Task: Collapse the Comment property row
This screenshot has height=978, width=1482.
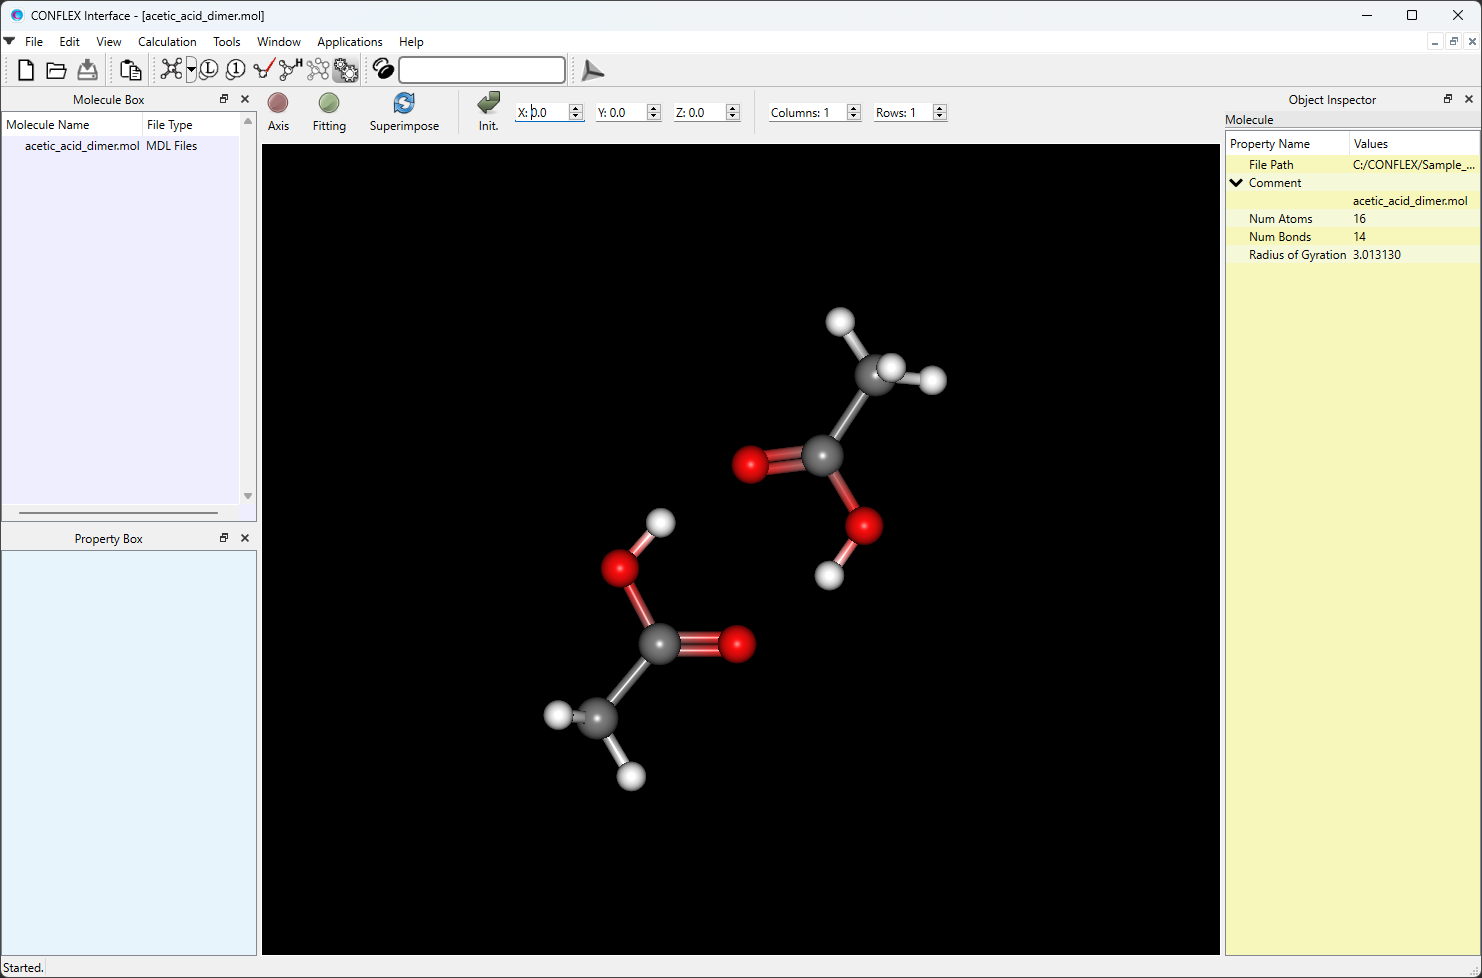Action: (1236, 182)
